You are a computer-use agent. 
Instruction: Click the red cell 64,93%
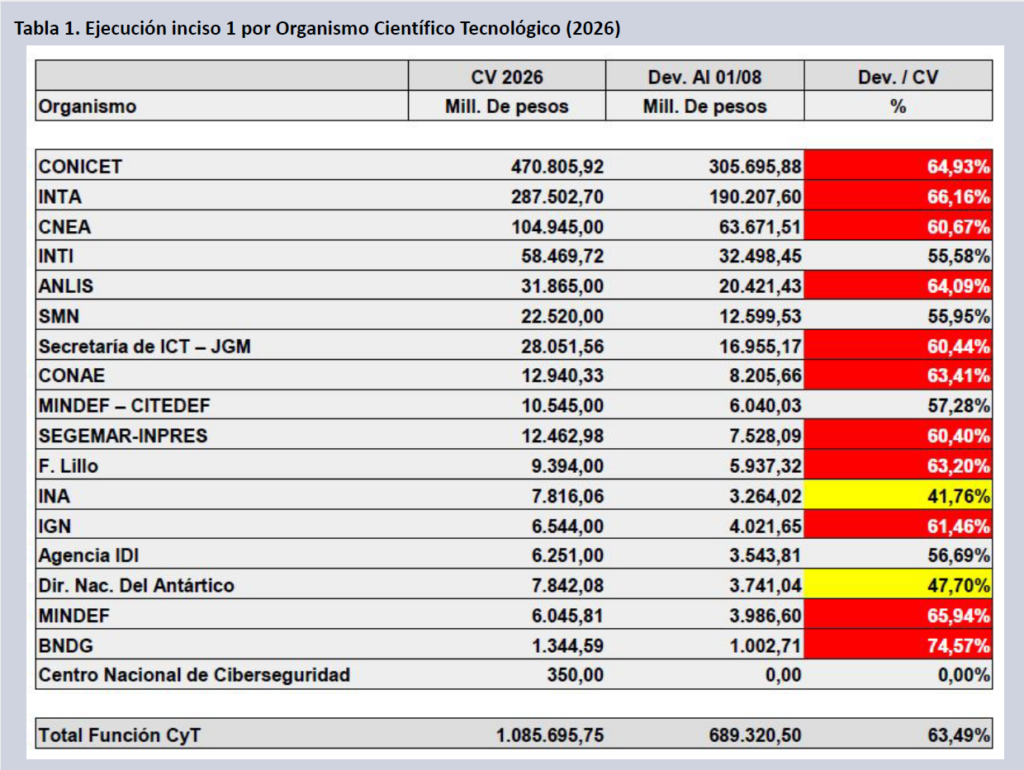pos(898,165)
